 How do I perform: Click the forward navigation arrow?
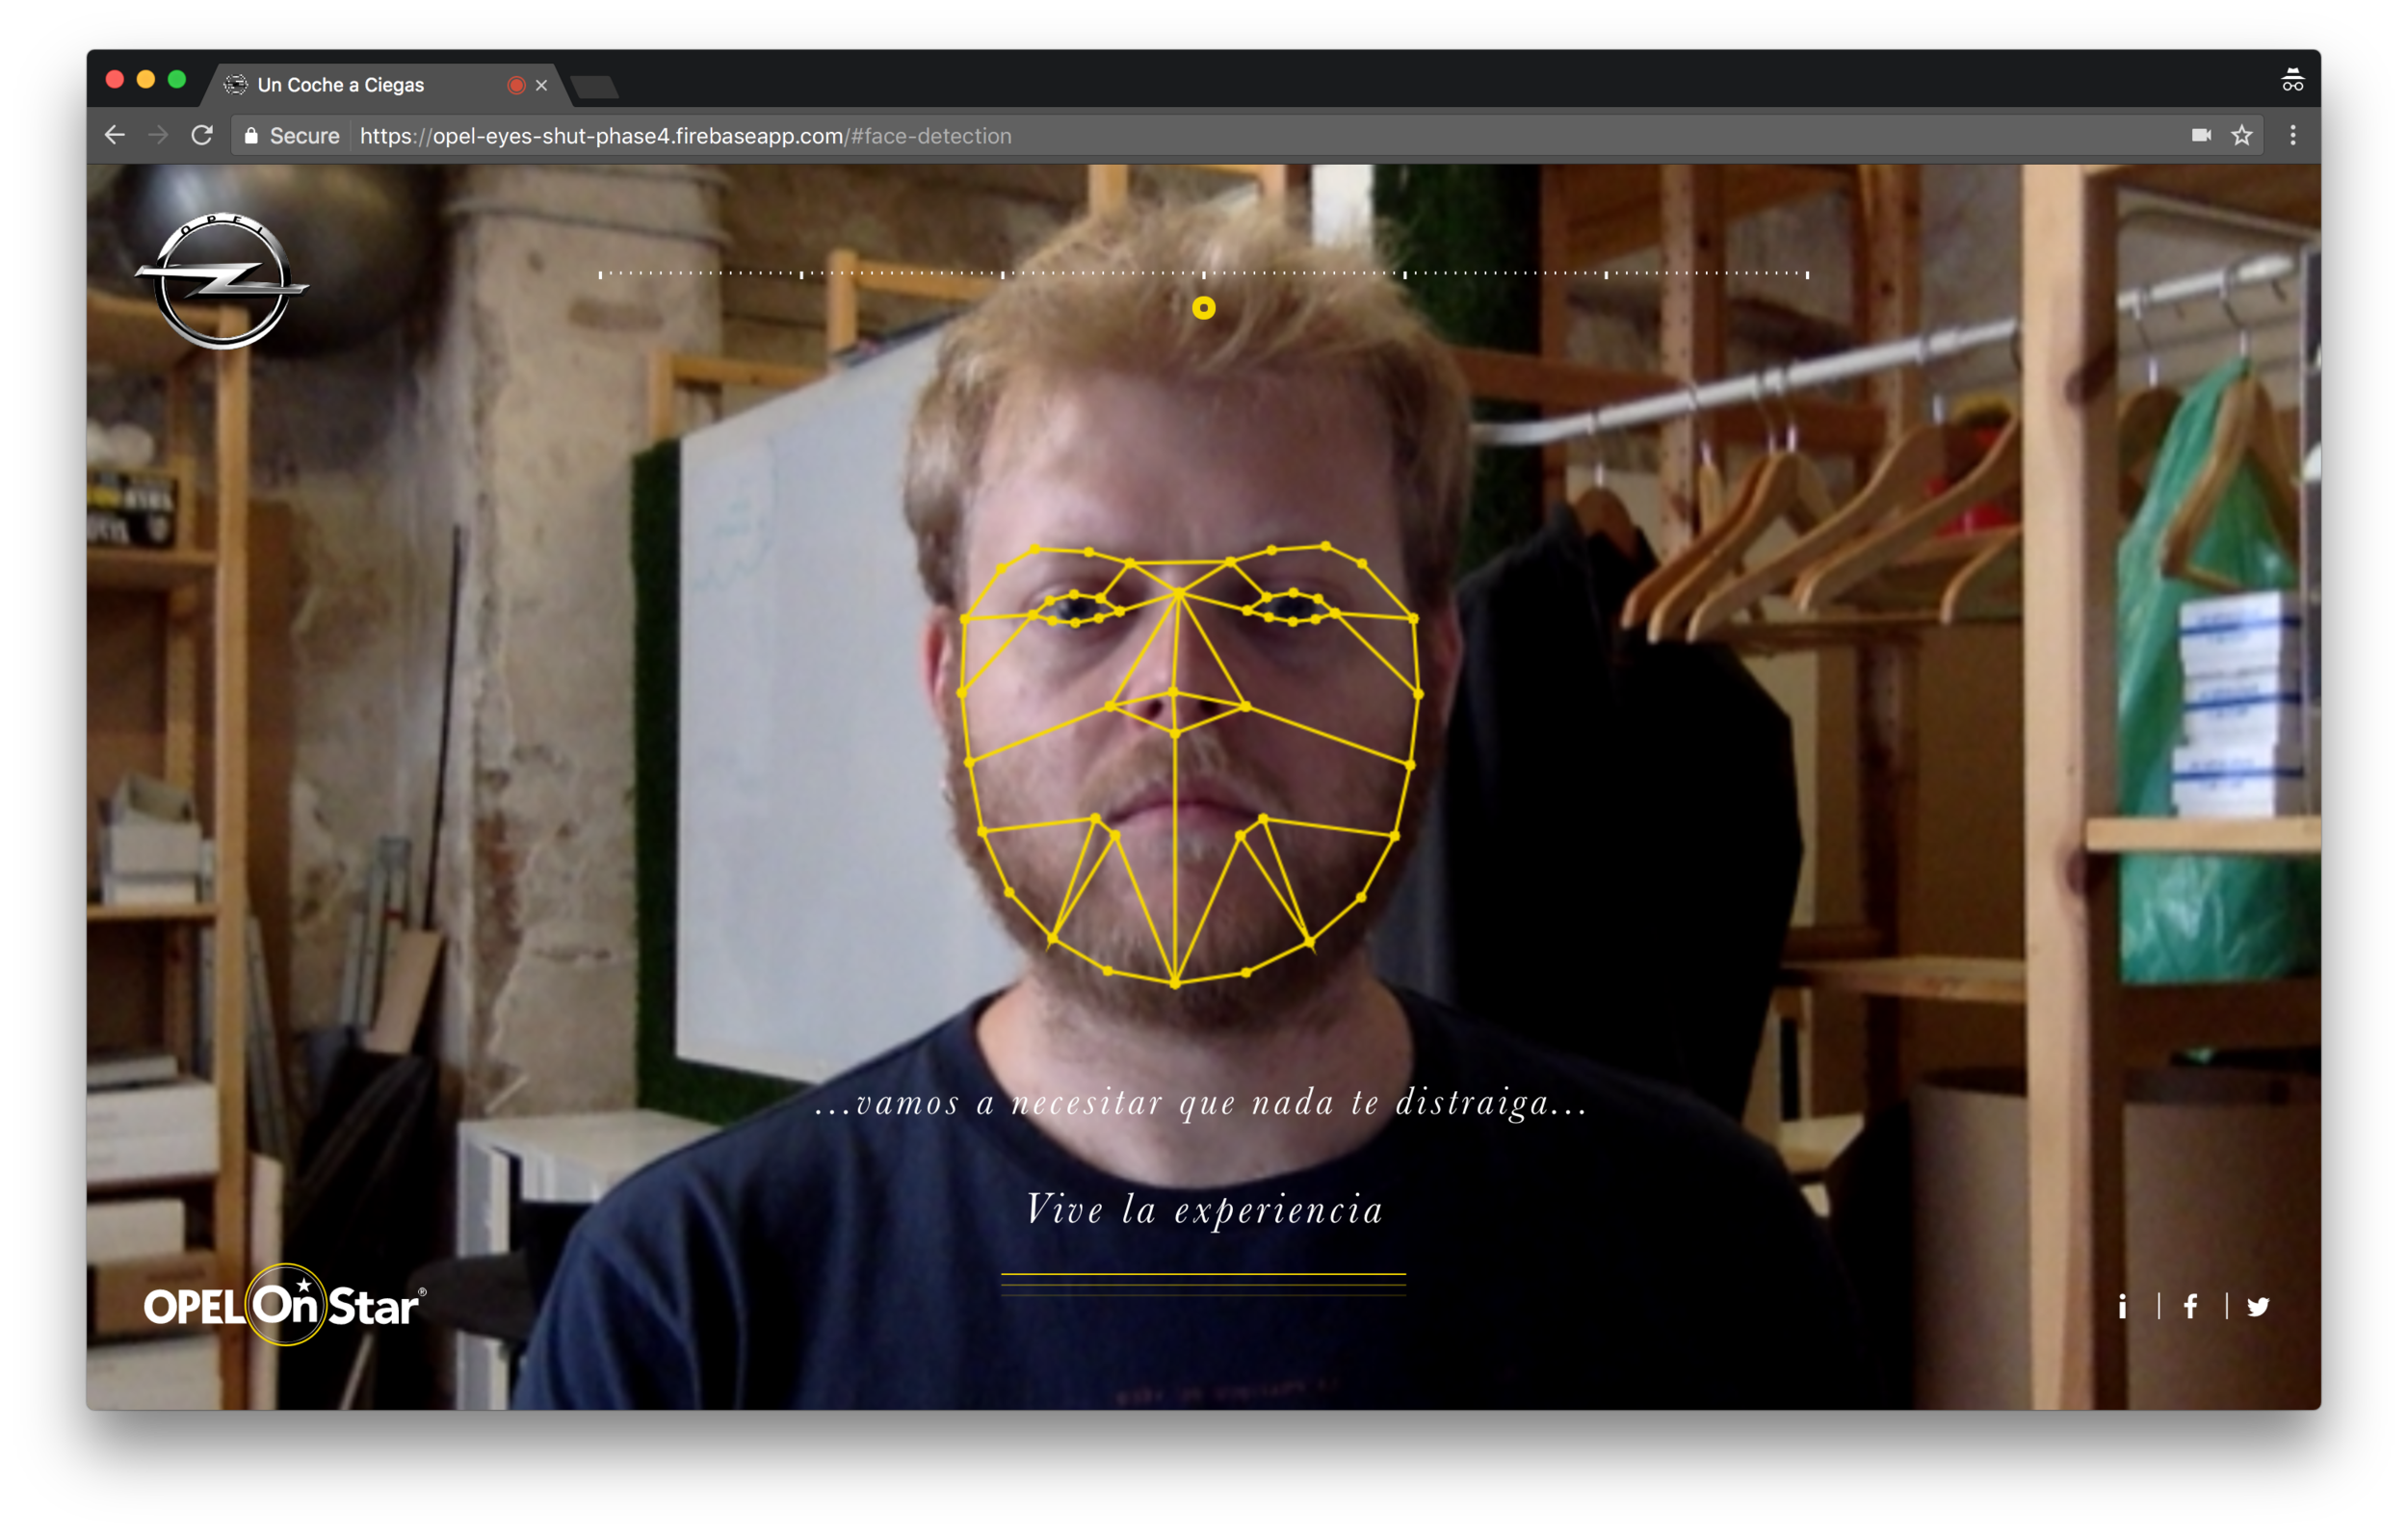(159, 136)
